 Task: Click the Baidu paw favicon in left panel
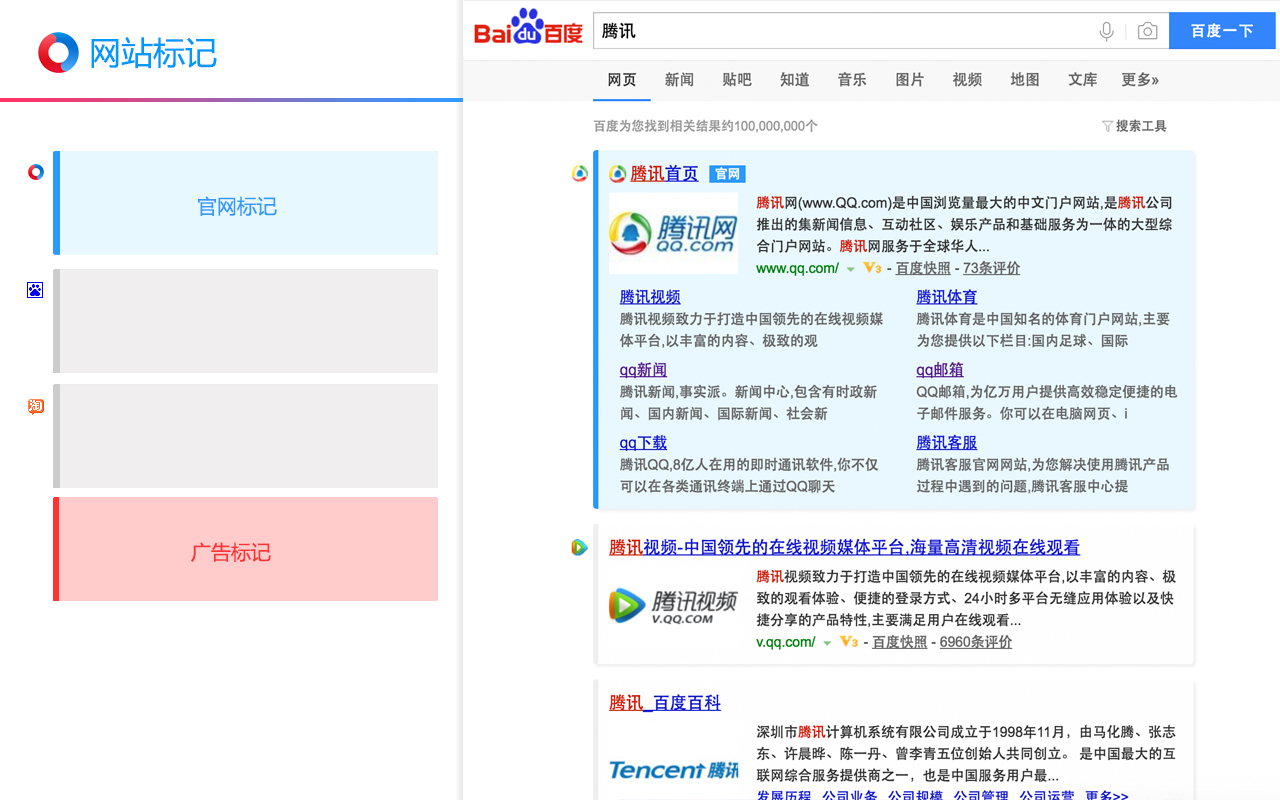pyautogui.click(x=35, y=290)
